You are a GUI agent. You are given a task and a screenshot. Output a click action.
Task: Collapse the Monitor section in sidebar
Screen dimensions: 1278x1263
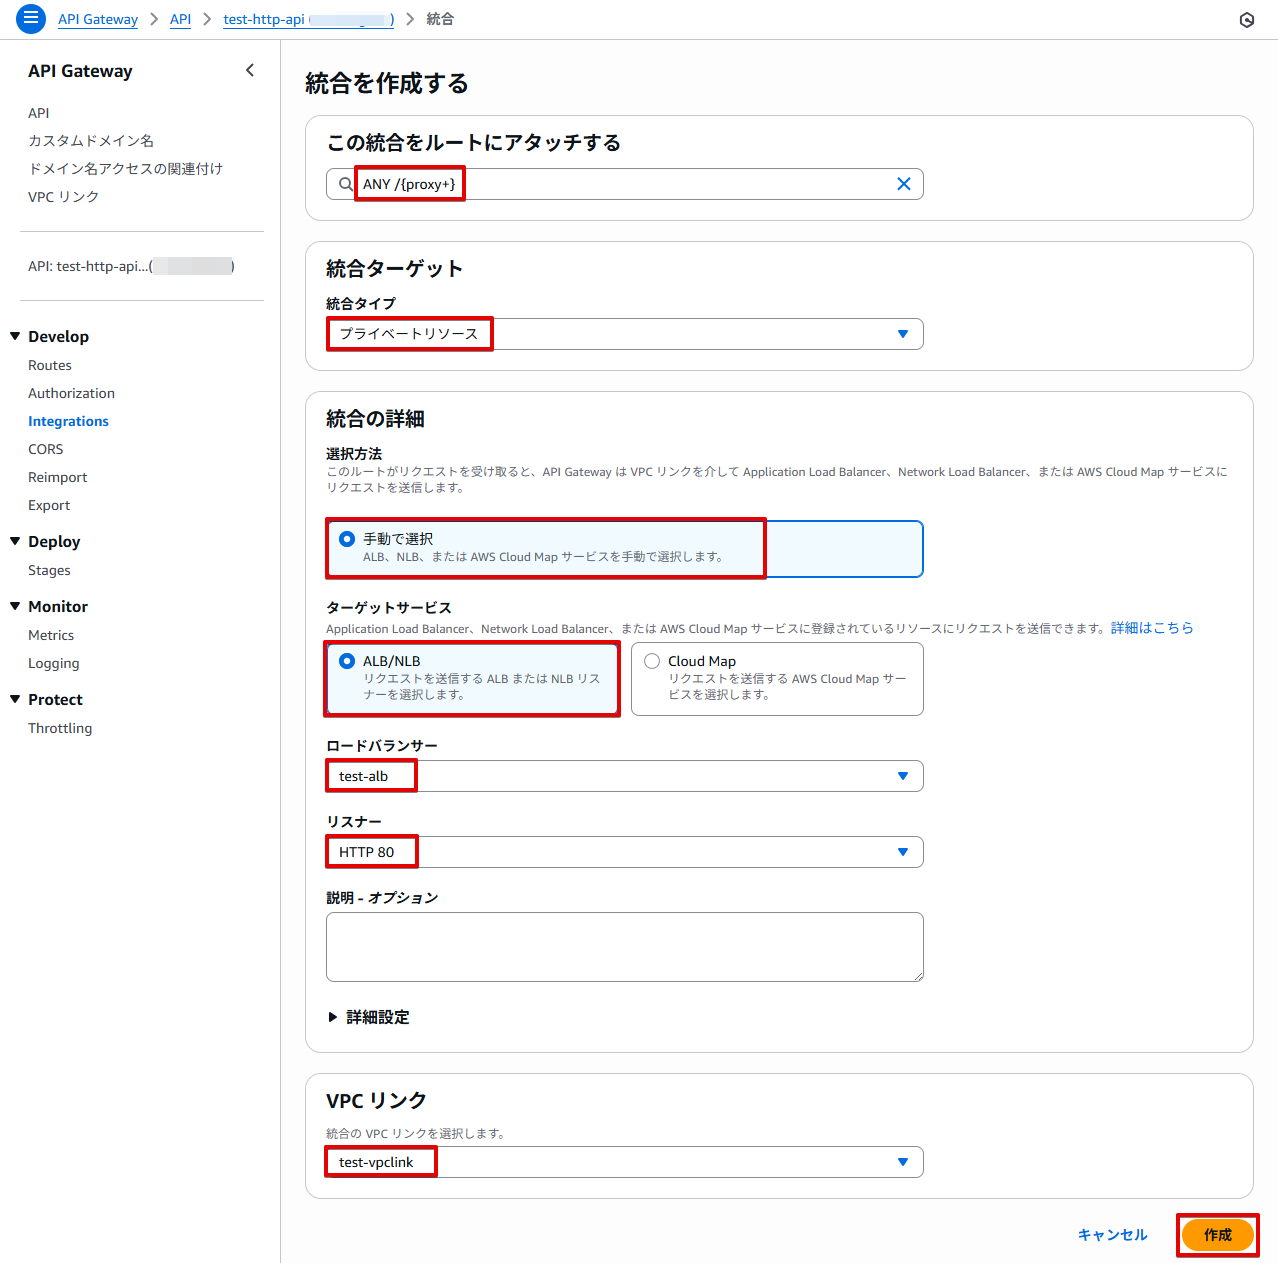point(15,606)
